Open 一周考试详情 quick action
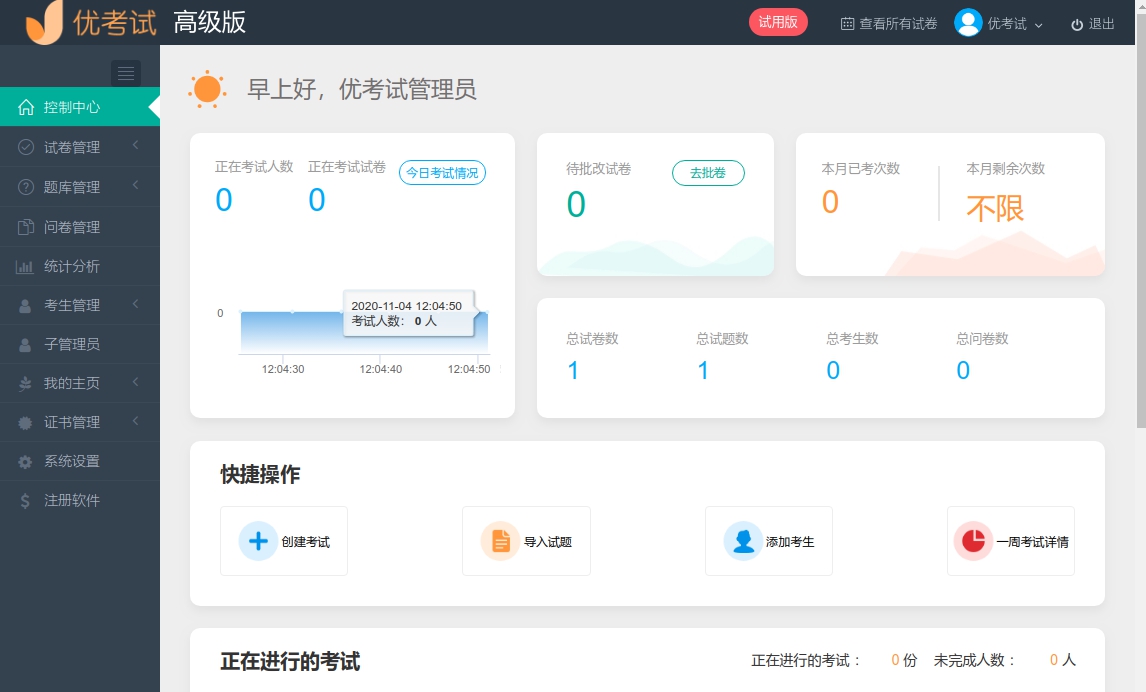This screenshot has width=1146, height=692. 1010,541
